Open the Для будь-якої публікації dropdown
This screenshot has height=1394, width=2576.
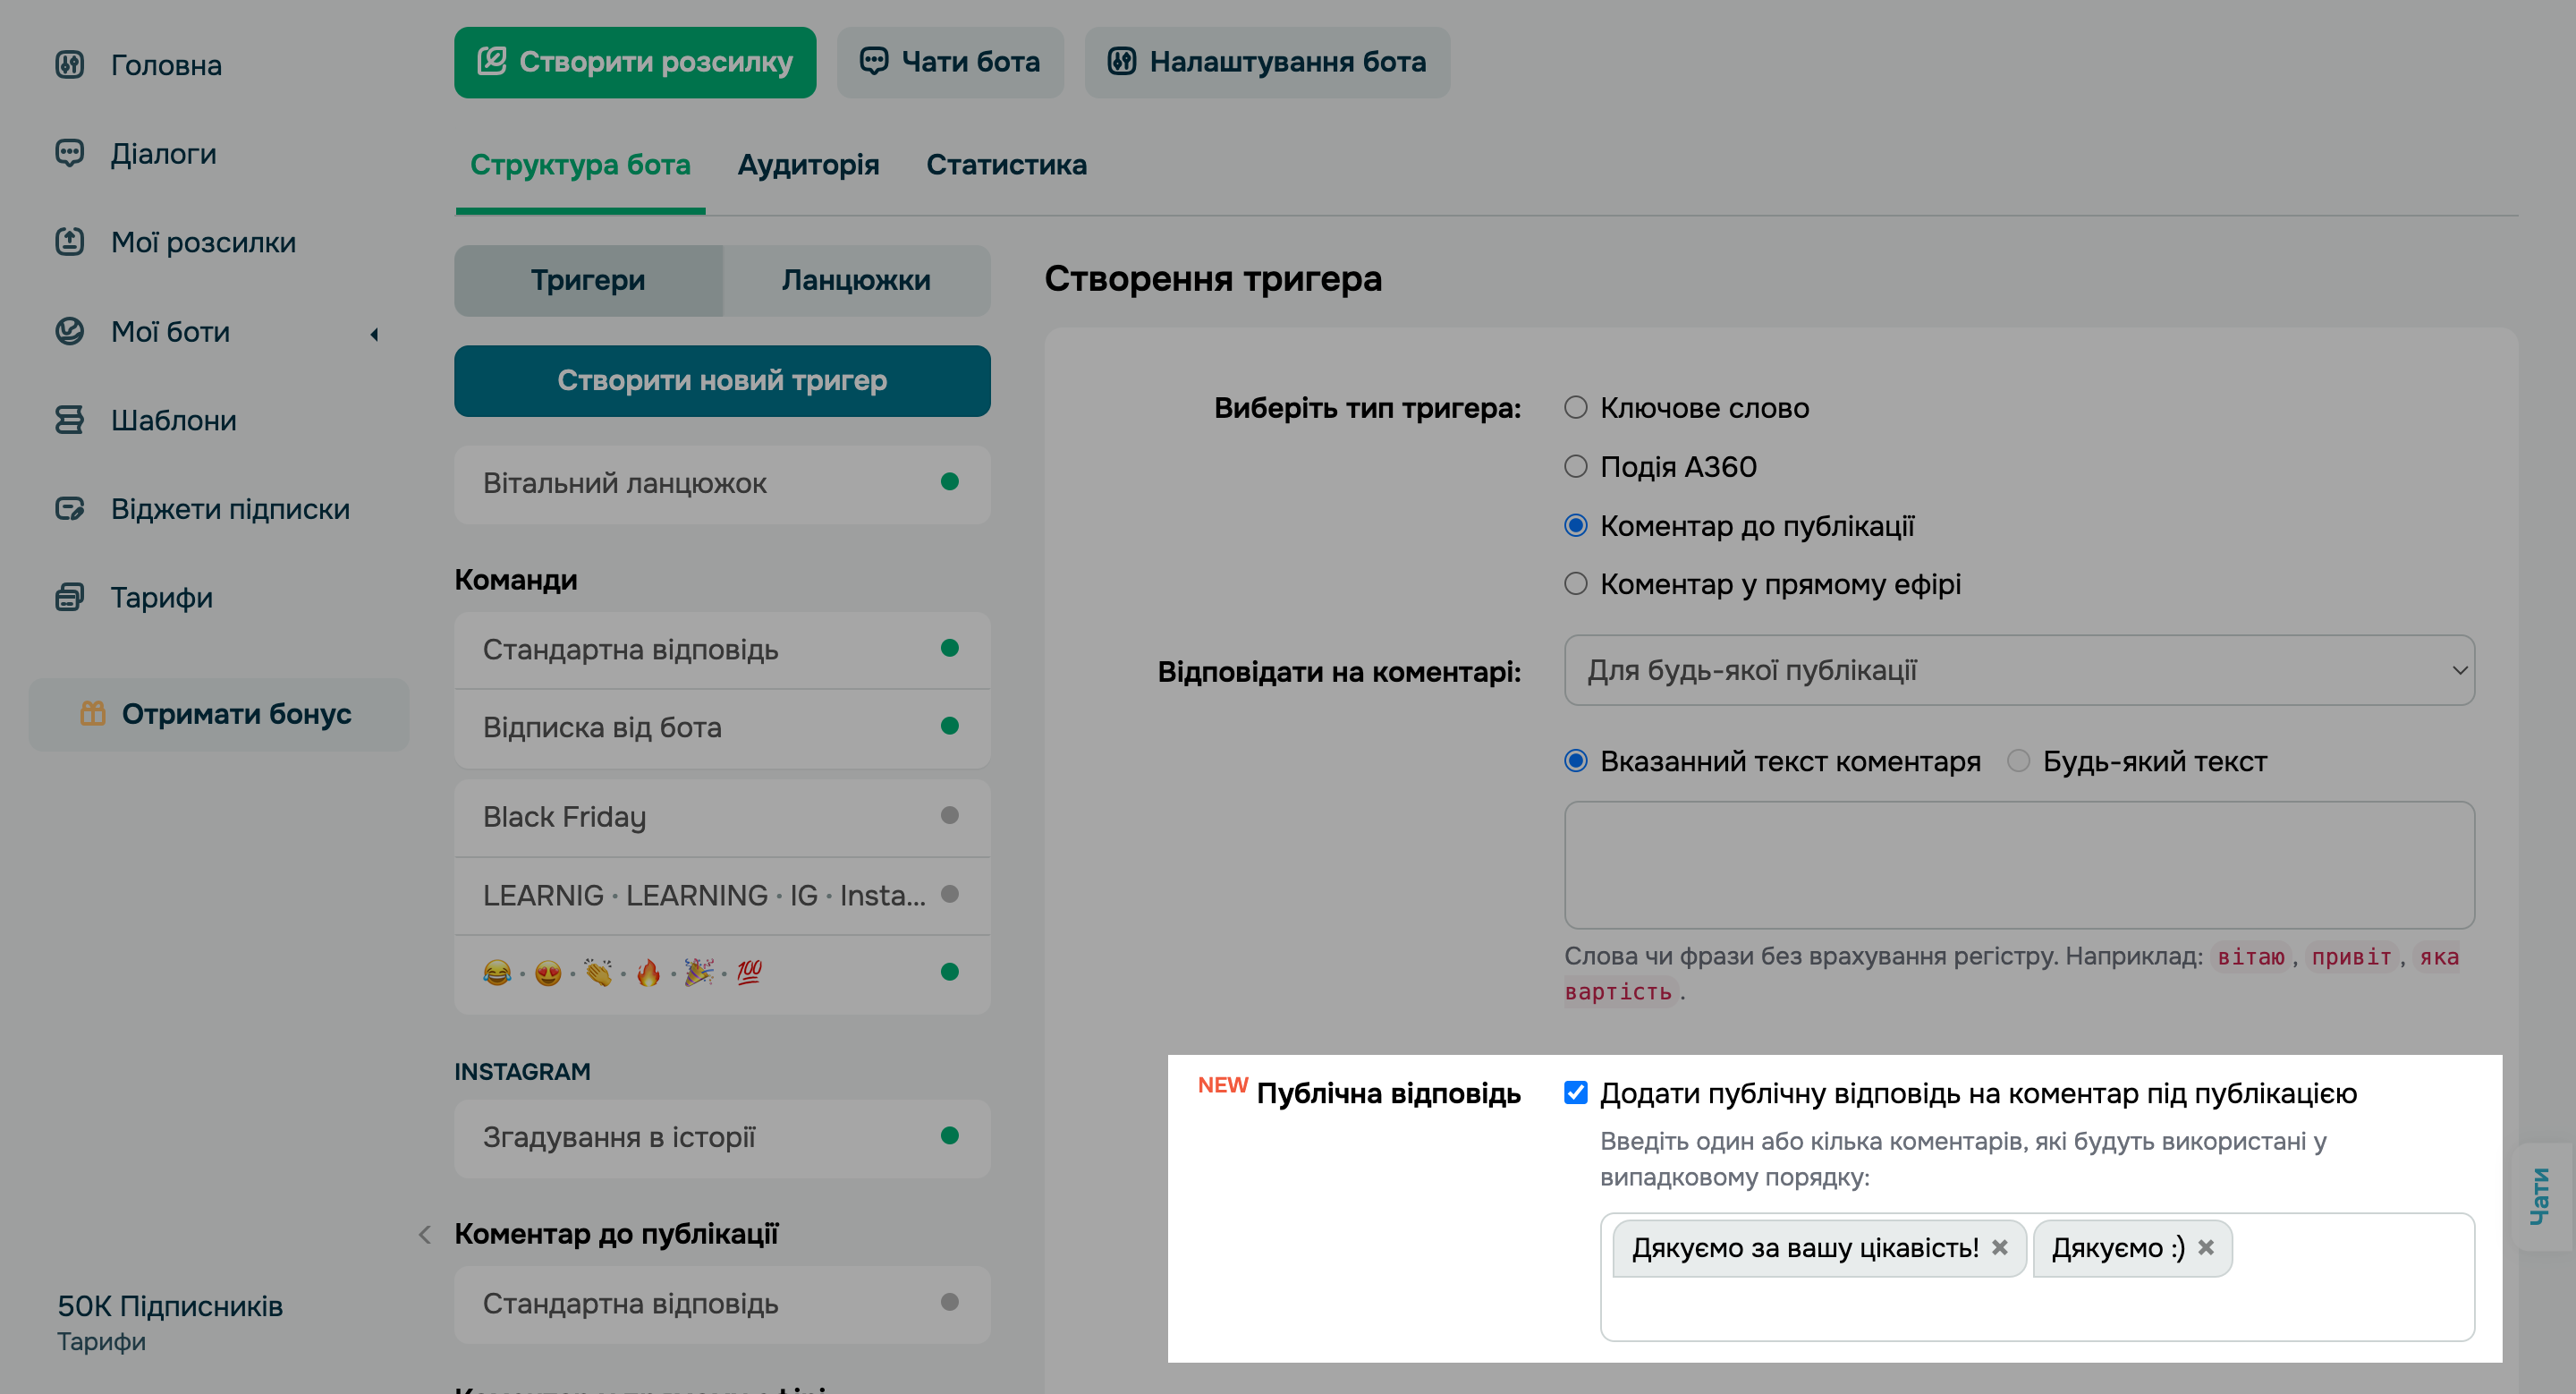coord(2018,670)
